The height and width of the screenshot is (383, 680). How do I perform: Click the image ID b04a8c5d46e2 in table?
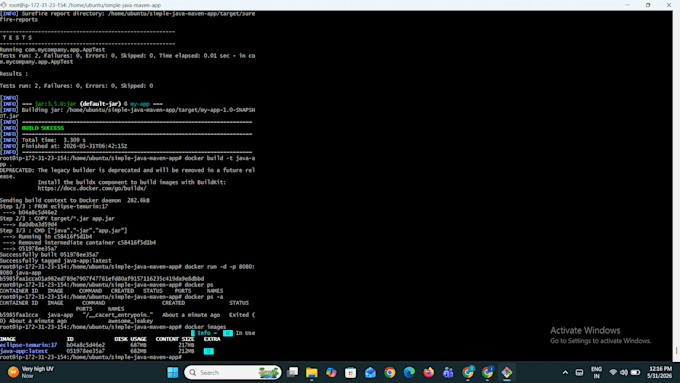coord(85,345)
